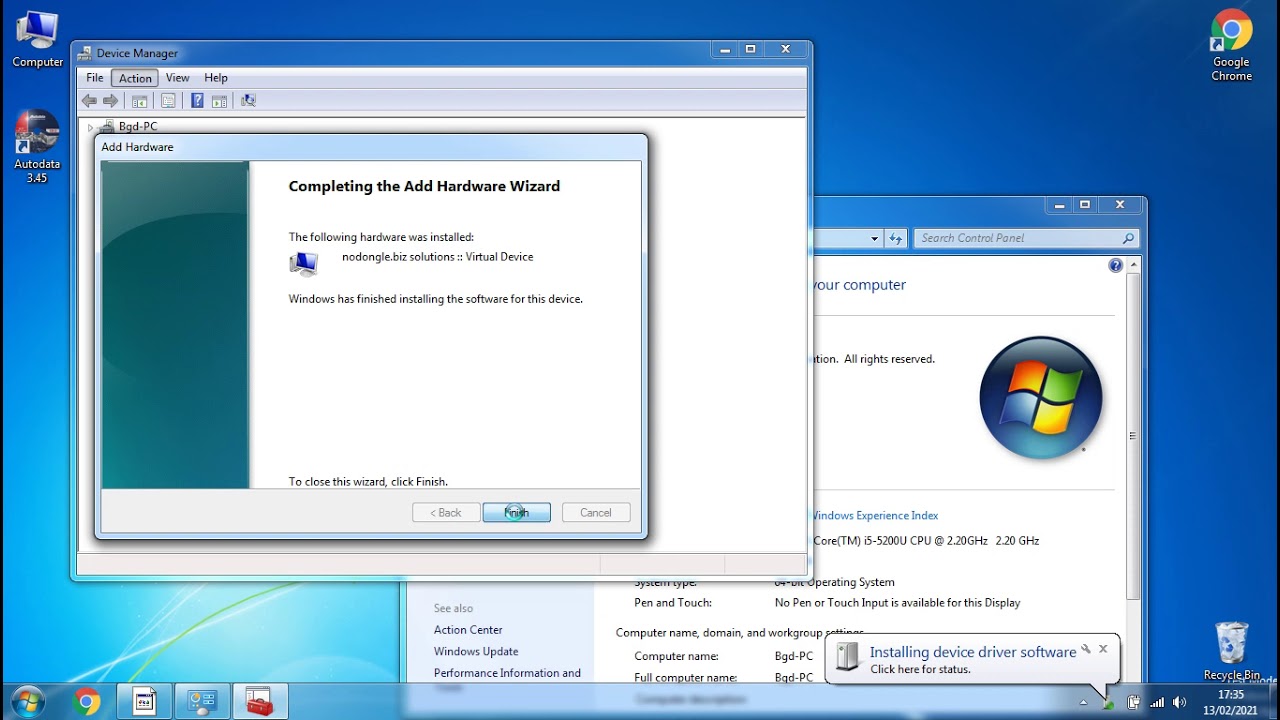Click the refresh button beside address bar
This screenshot has height=720, width=1280.
tap(896, 238)
